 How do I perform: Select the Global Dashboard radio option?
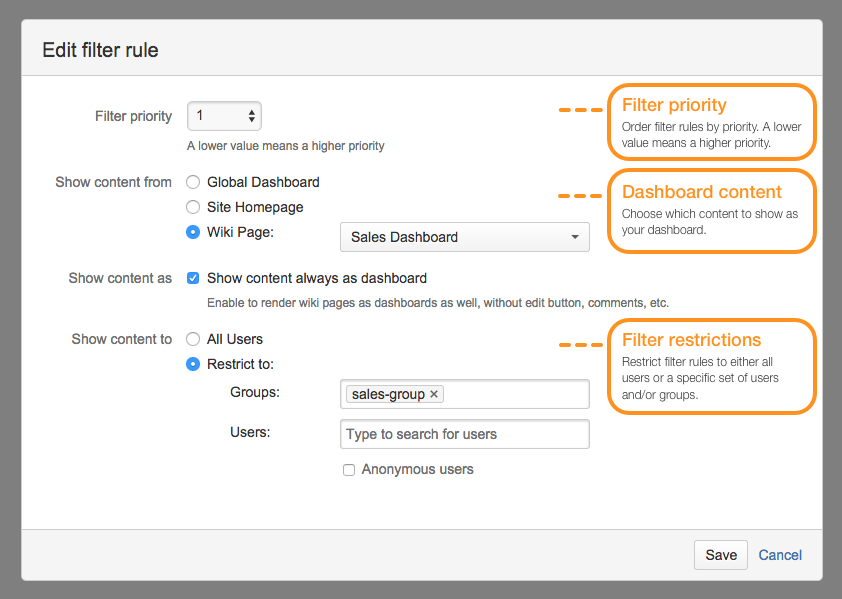193,182
